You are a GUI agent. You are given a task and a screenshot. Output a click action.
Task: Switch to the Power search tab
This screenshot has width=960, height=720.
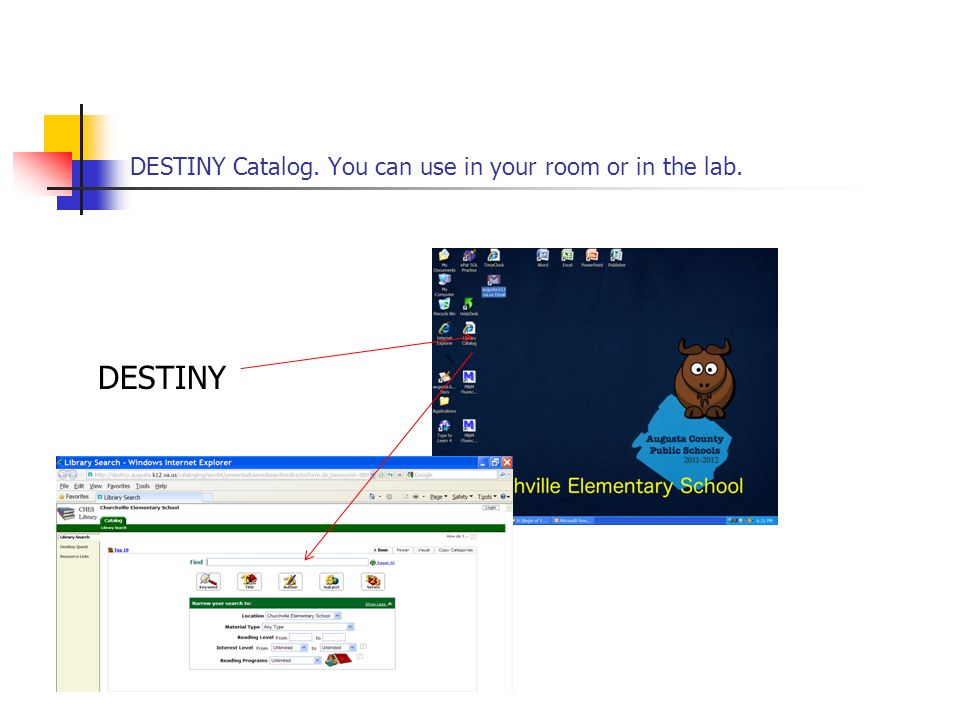click(403, 550)
